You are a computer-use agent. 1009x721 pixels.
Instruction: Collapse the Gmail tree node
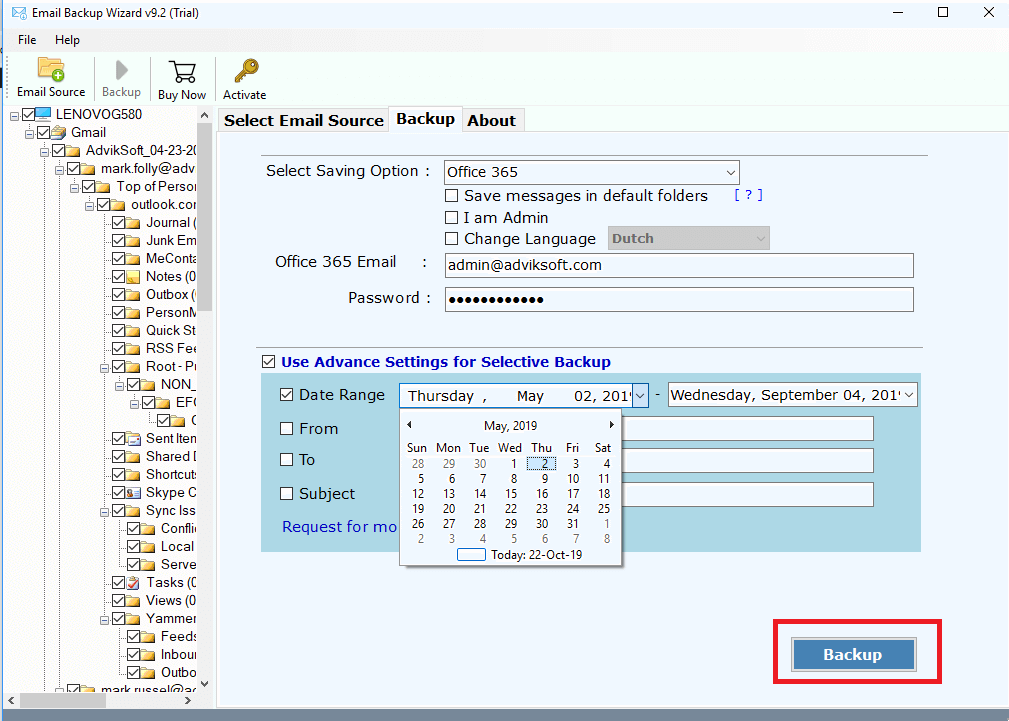(x=29, y=134)
